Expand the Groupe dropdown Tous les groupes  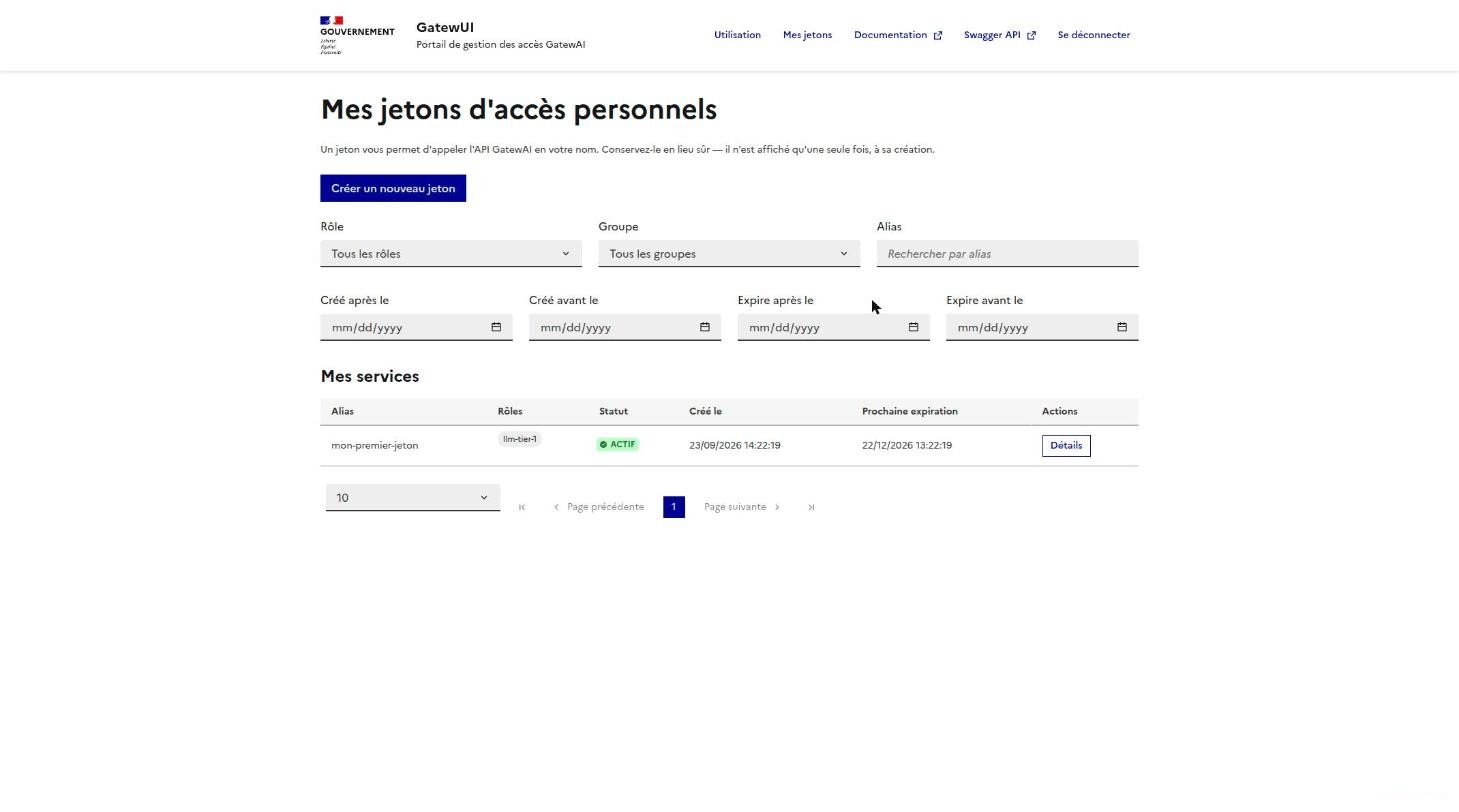click(729, 254)
